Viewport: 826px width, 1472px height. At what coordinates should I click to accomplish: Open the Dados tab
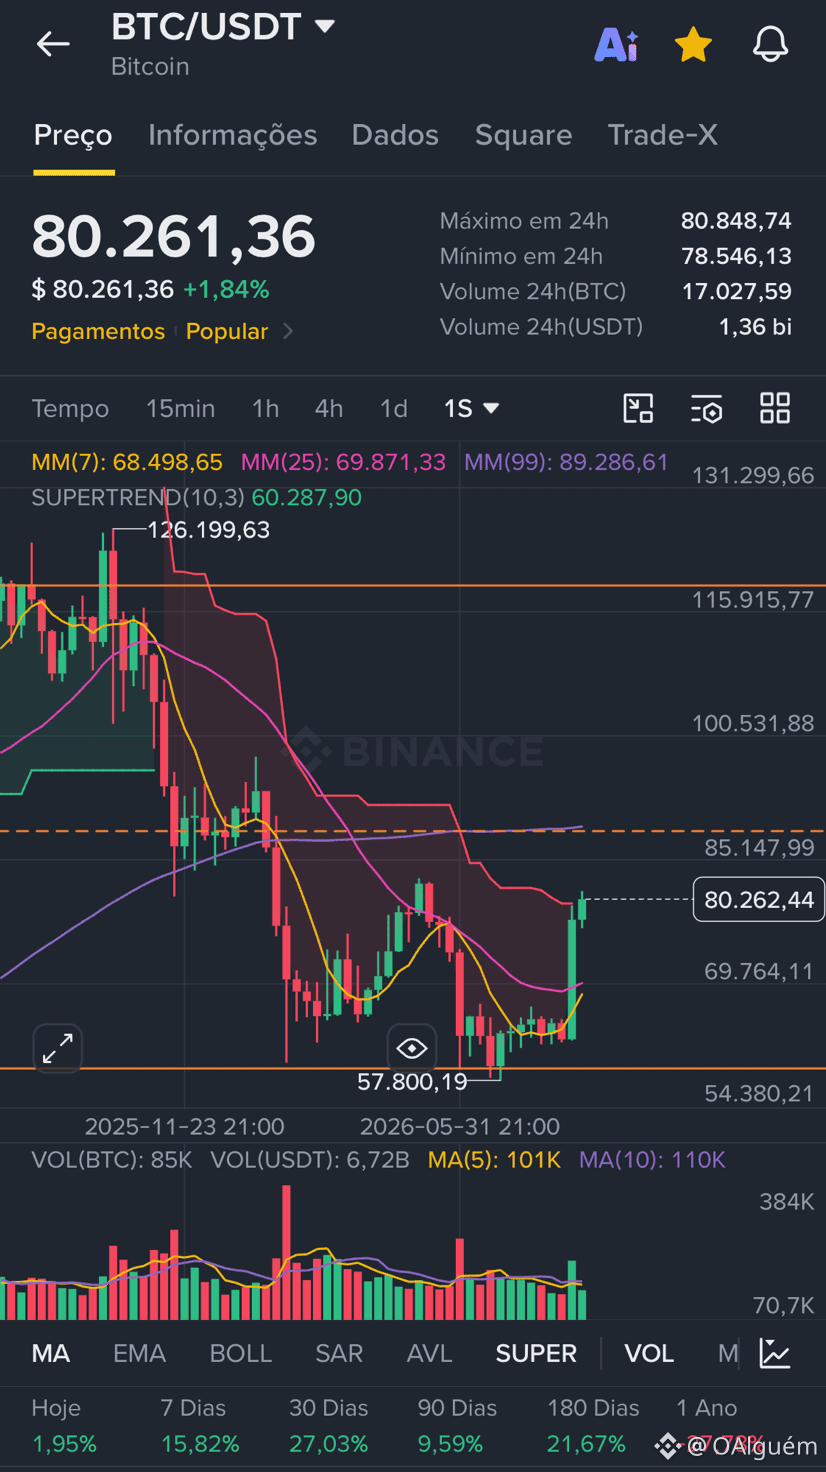click(395, 135)
